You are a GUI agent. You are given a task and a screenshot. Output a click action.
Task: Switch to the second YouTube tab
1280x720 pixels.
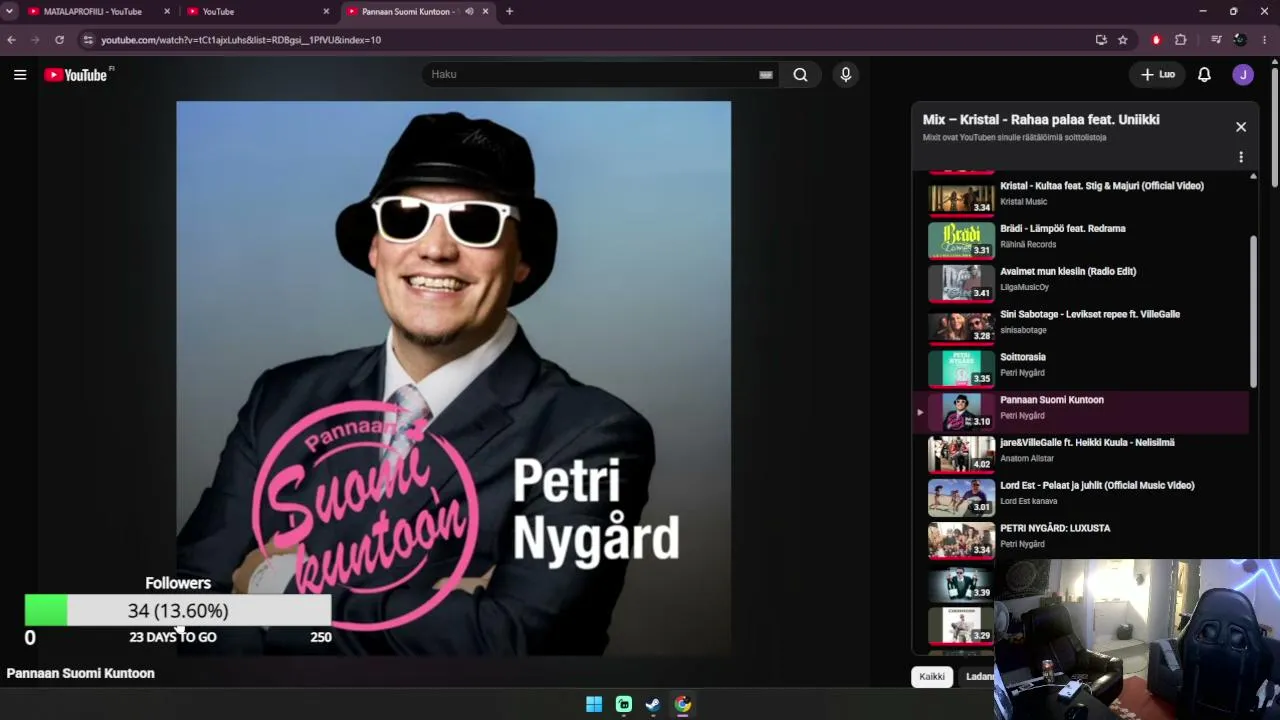tap(258, 11)
